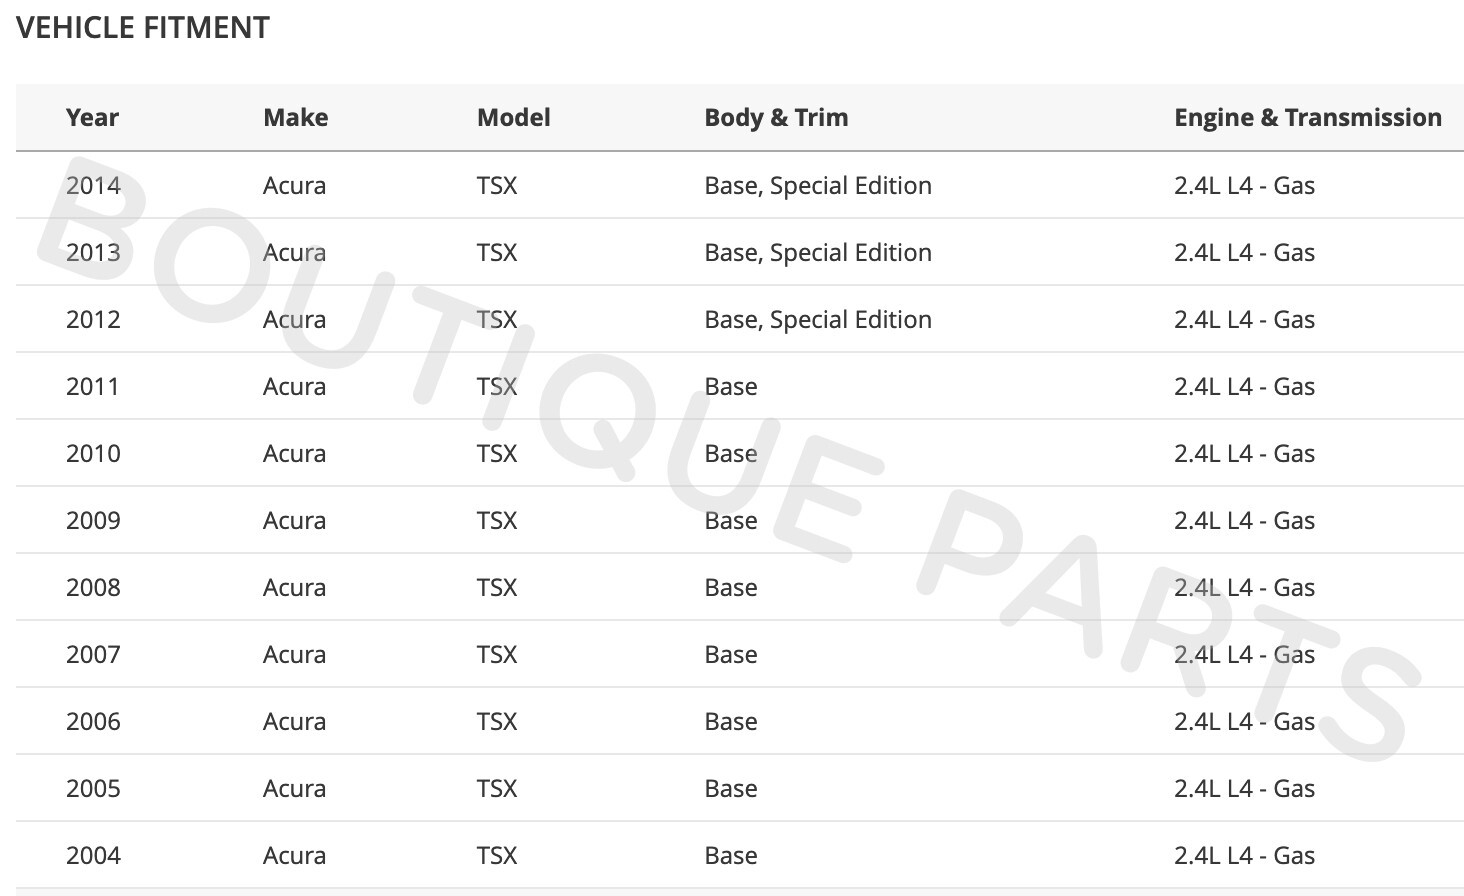Screen dimensions: 1464x896
Task: Select 2.4L L4 - Gas in 2013 row
Action: coord(1244,253)
